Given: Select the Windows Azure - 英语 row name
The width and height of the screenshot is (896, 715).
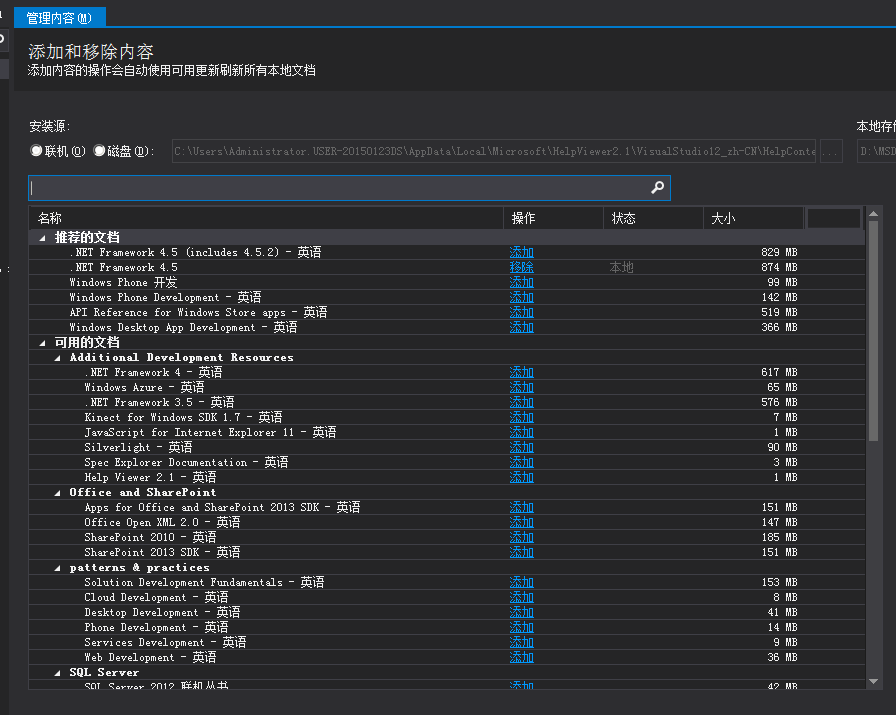Looking at the screenshot, I should 144,387.
